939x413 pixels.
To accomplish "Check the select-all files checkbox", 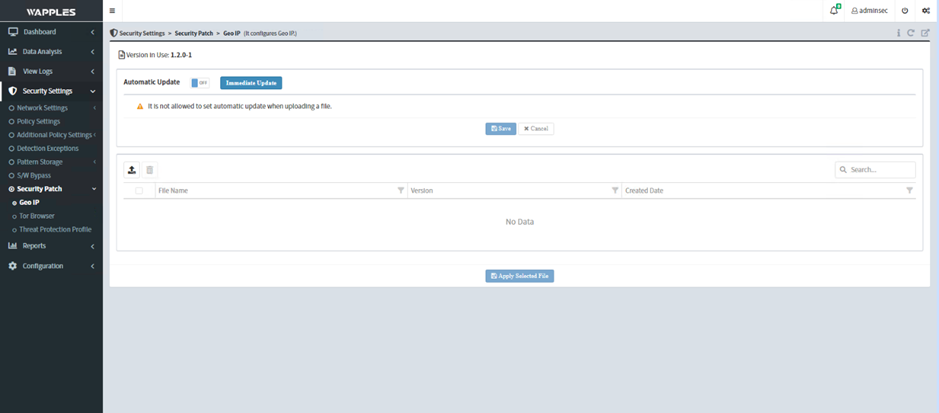I will coord(139,190).
